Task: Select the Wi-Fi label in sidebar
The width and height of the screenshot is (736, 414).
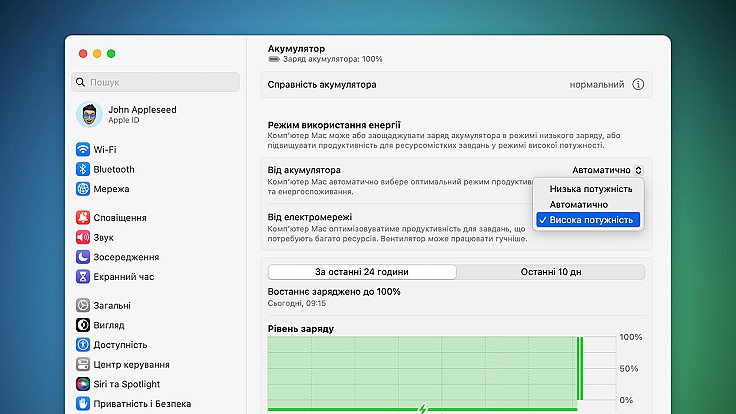Action: click(105, 150)
